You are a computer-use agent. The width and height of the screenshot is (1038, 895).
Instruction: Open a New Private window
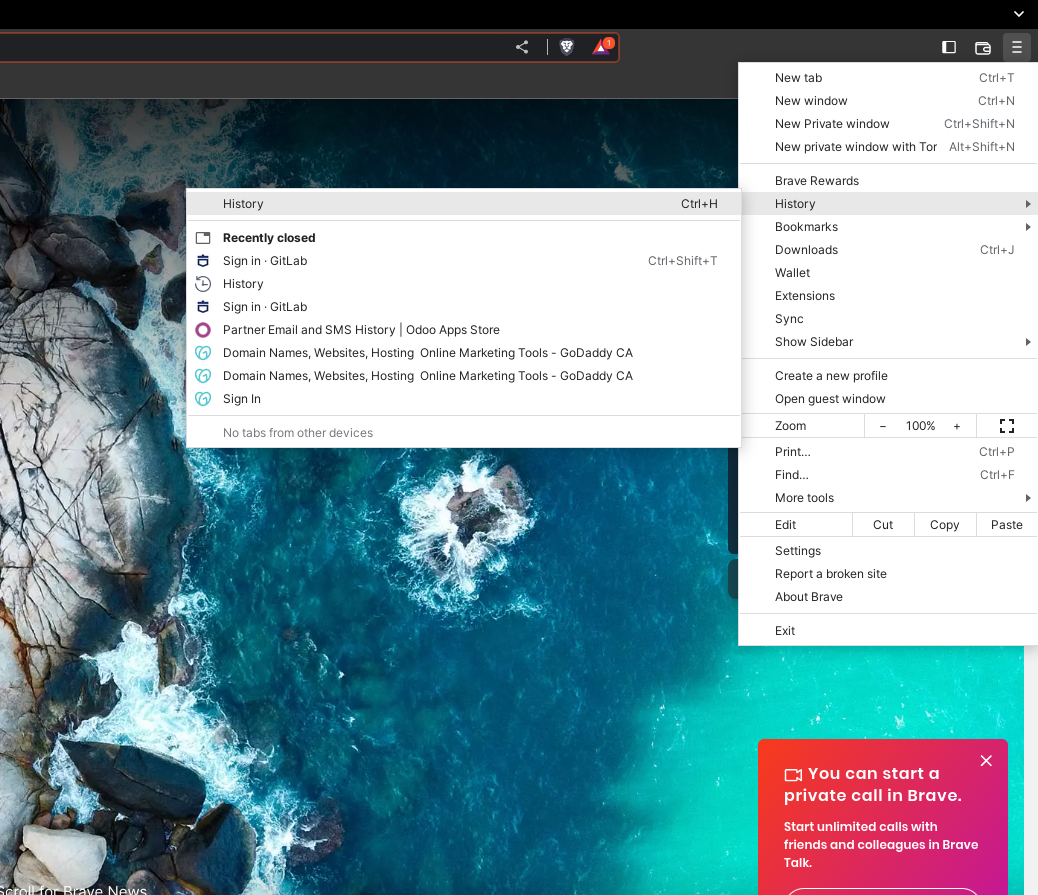click(888, 124)
